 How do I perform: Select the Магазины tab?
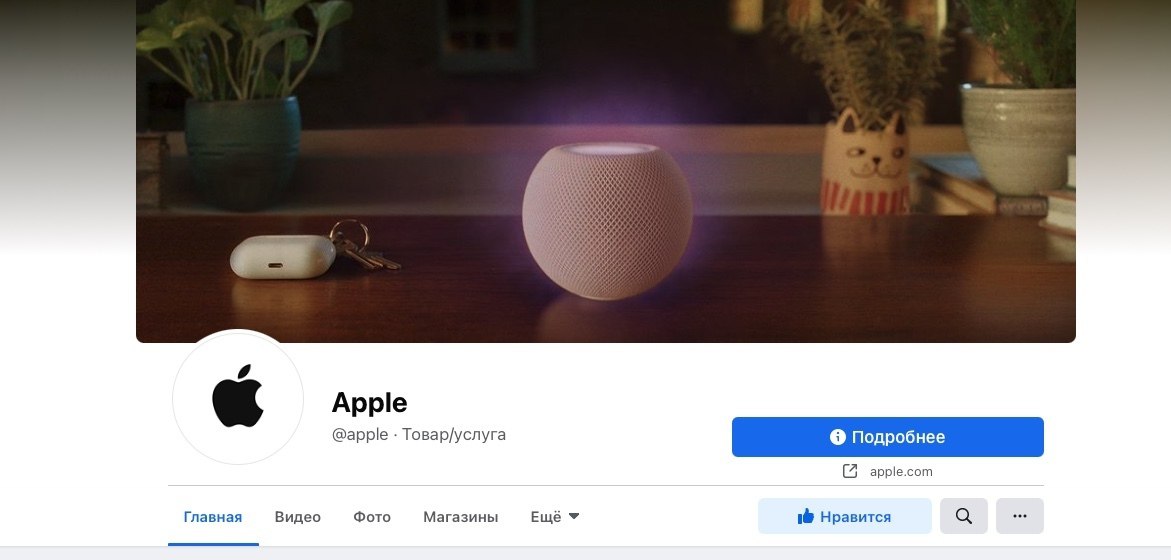[x=461, y=517]
